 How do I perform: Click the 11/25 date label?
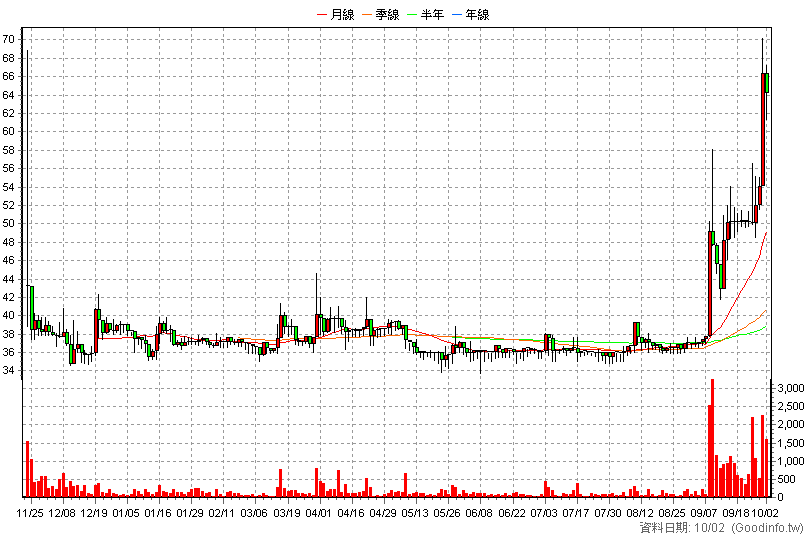tap(30, 513)
